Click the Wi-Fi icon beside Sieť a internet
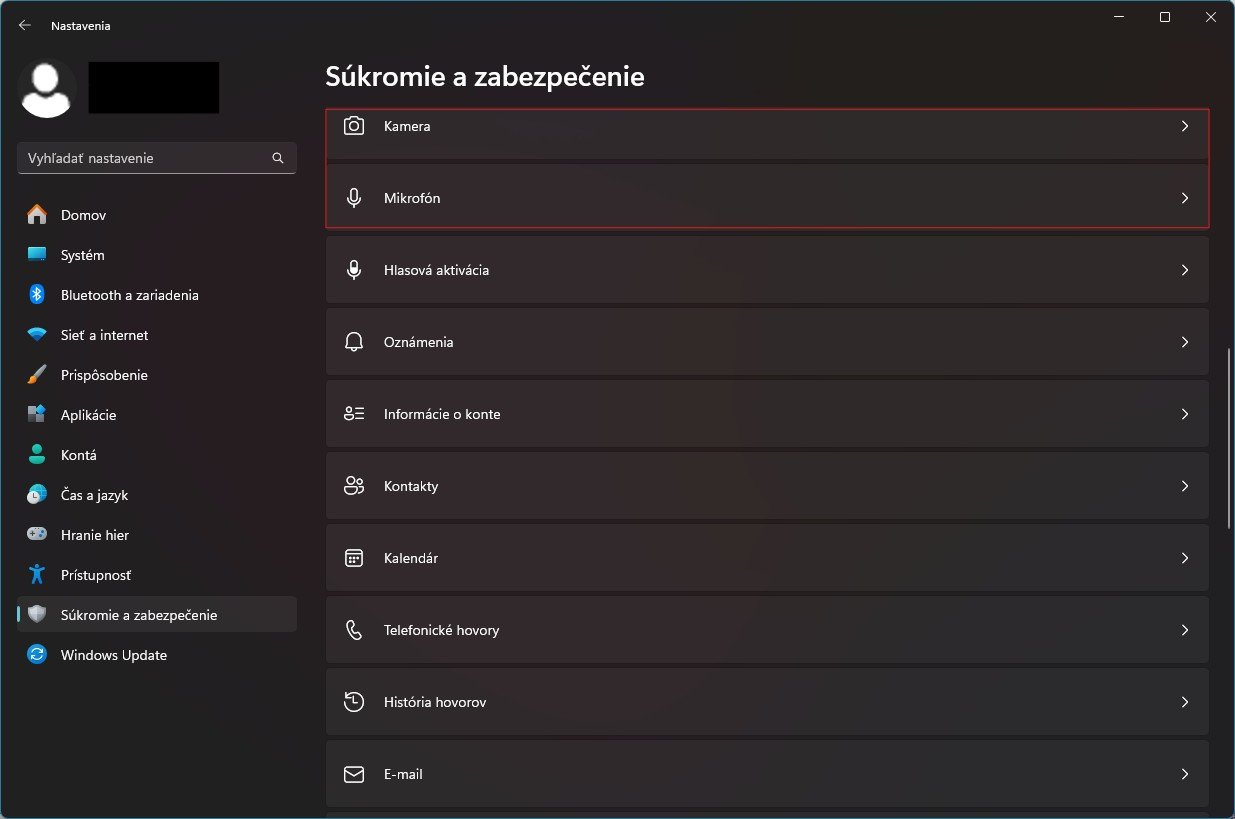This screenshot has height=819, width=1235. 37,335
